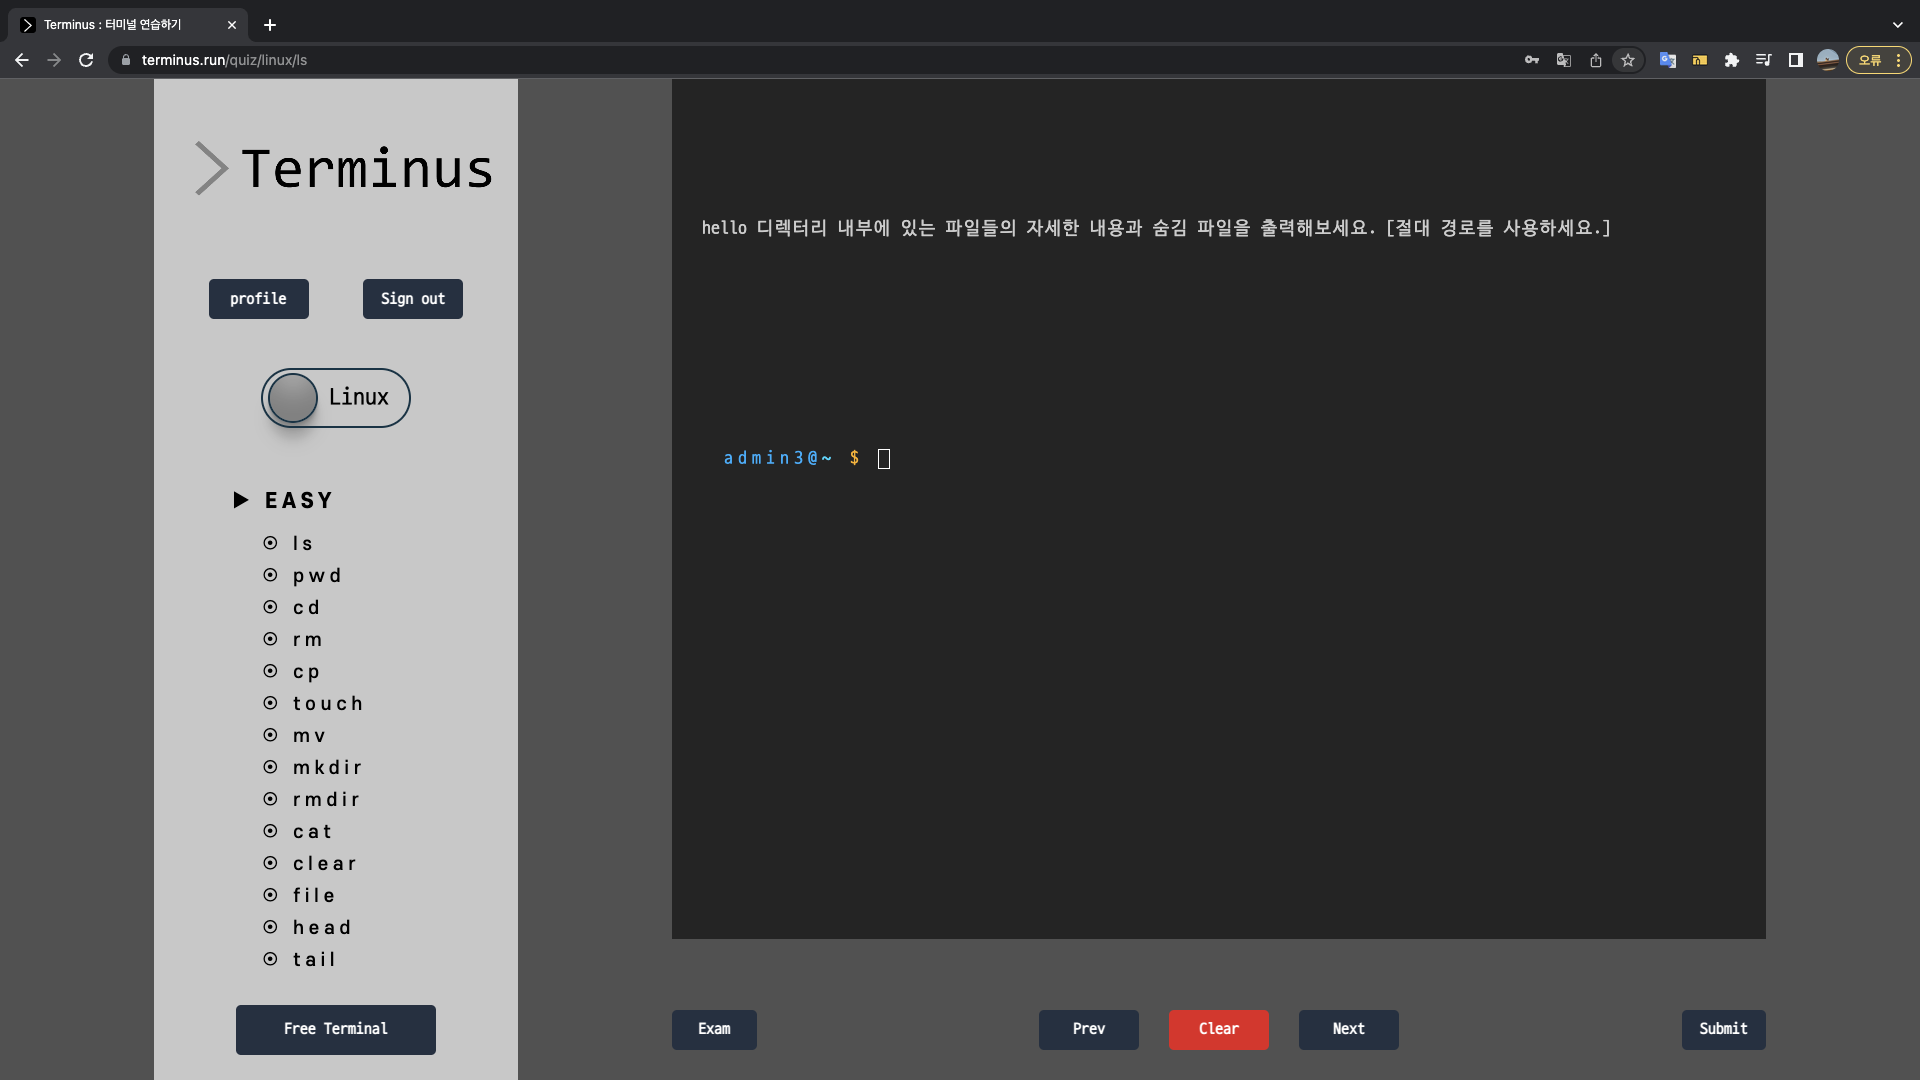The height and width of the screenshot is (1080, 1920).
Task: Open the Extensions puzzle icon
Action: click(x=1732, y=60)
